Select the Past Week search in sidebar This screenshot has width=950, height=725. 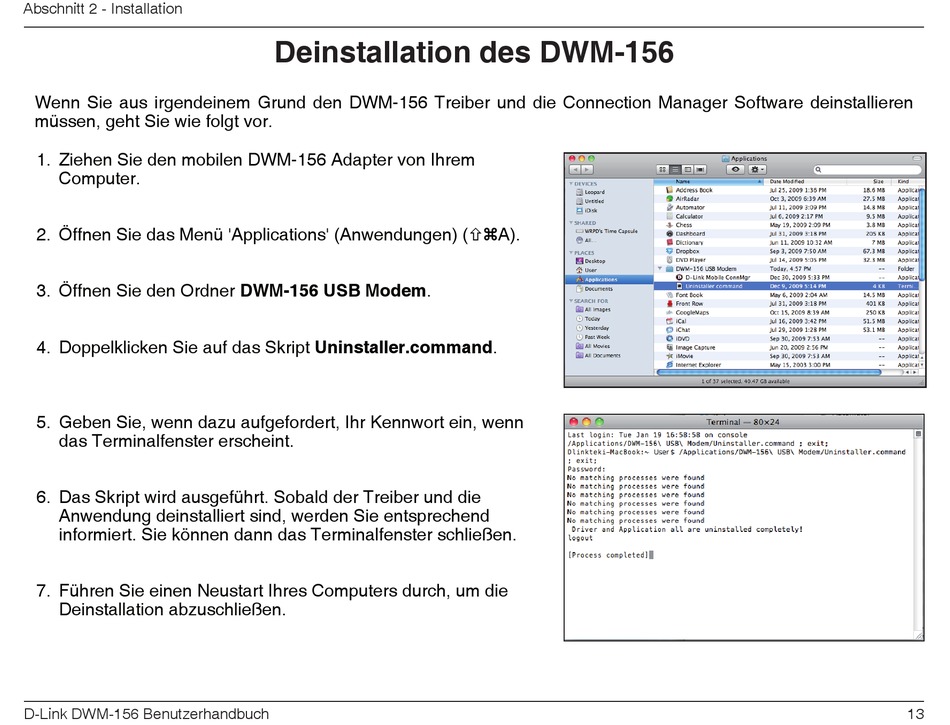point(593,337)
